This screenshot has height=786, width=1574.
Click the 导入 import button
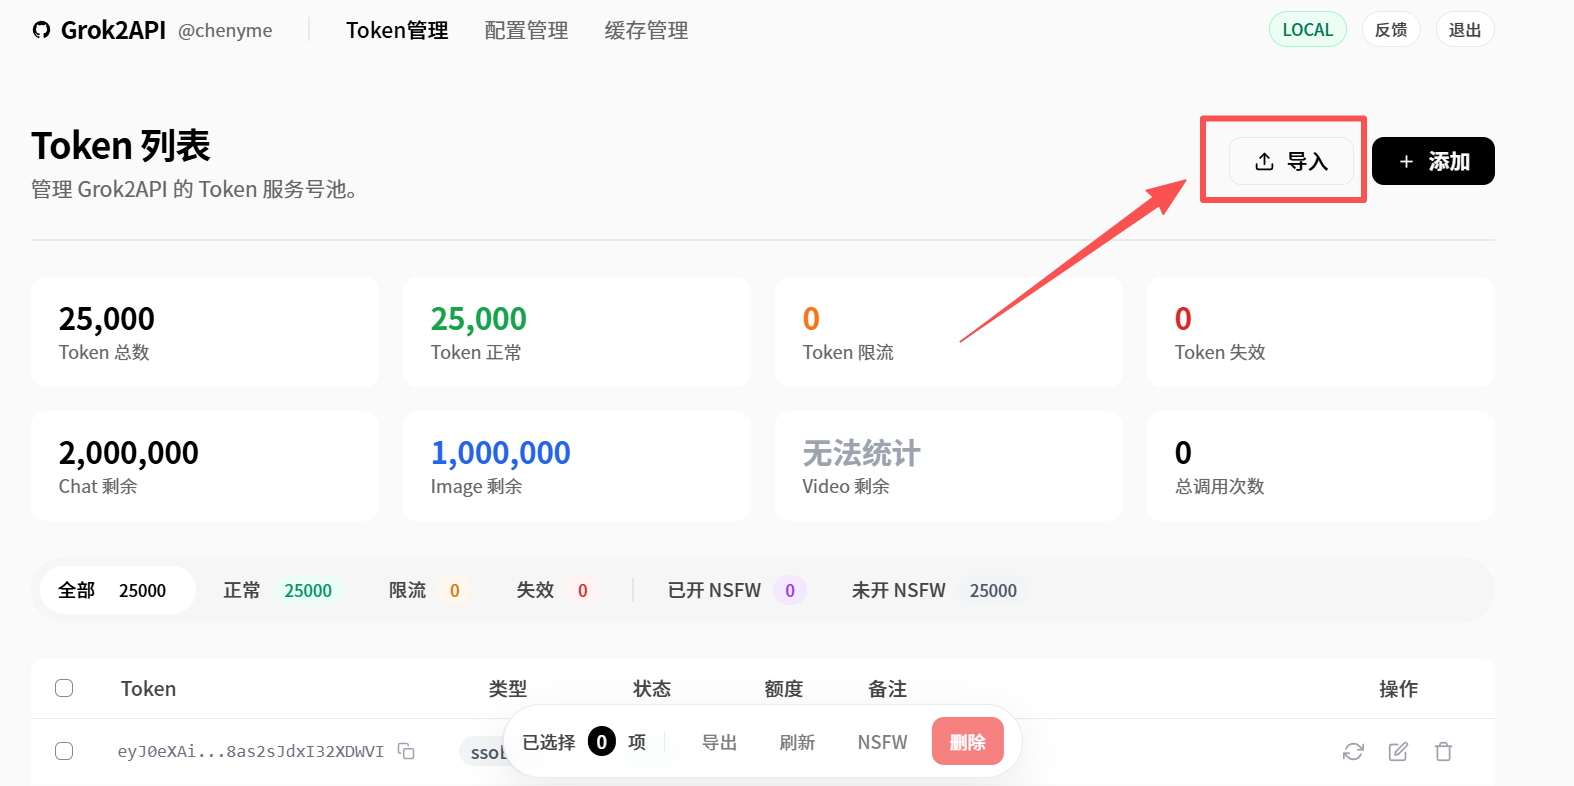[1290, 161]
